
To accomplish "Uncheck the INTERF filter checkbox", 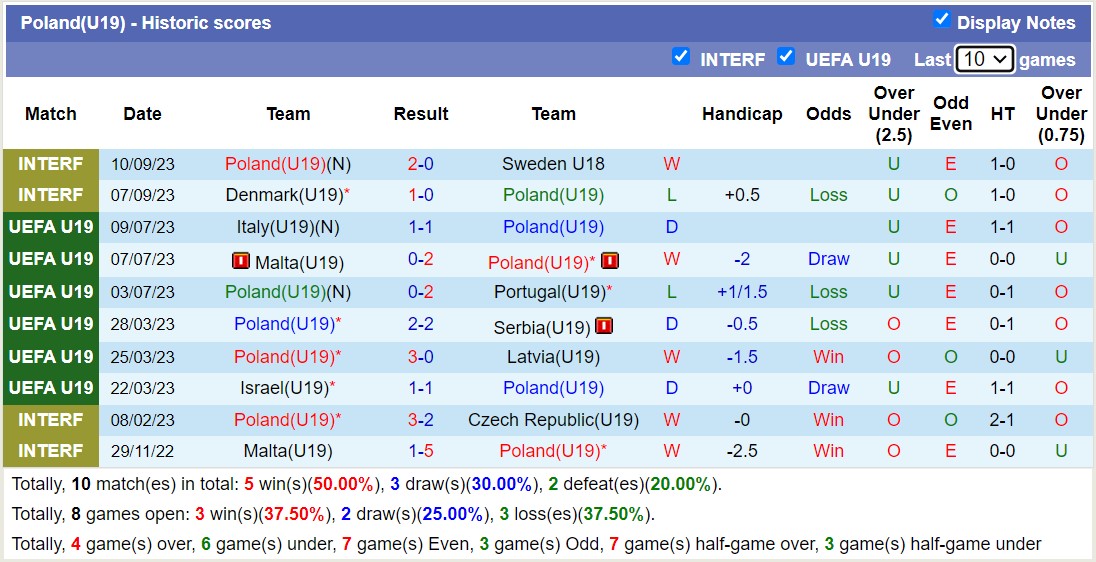I will tap(681, 56).
